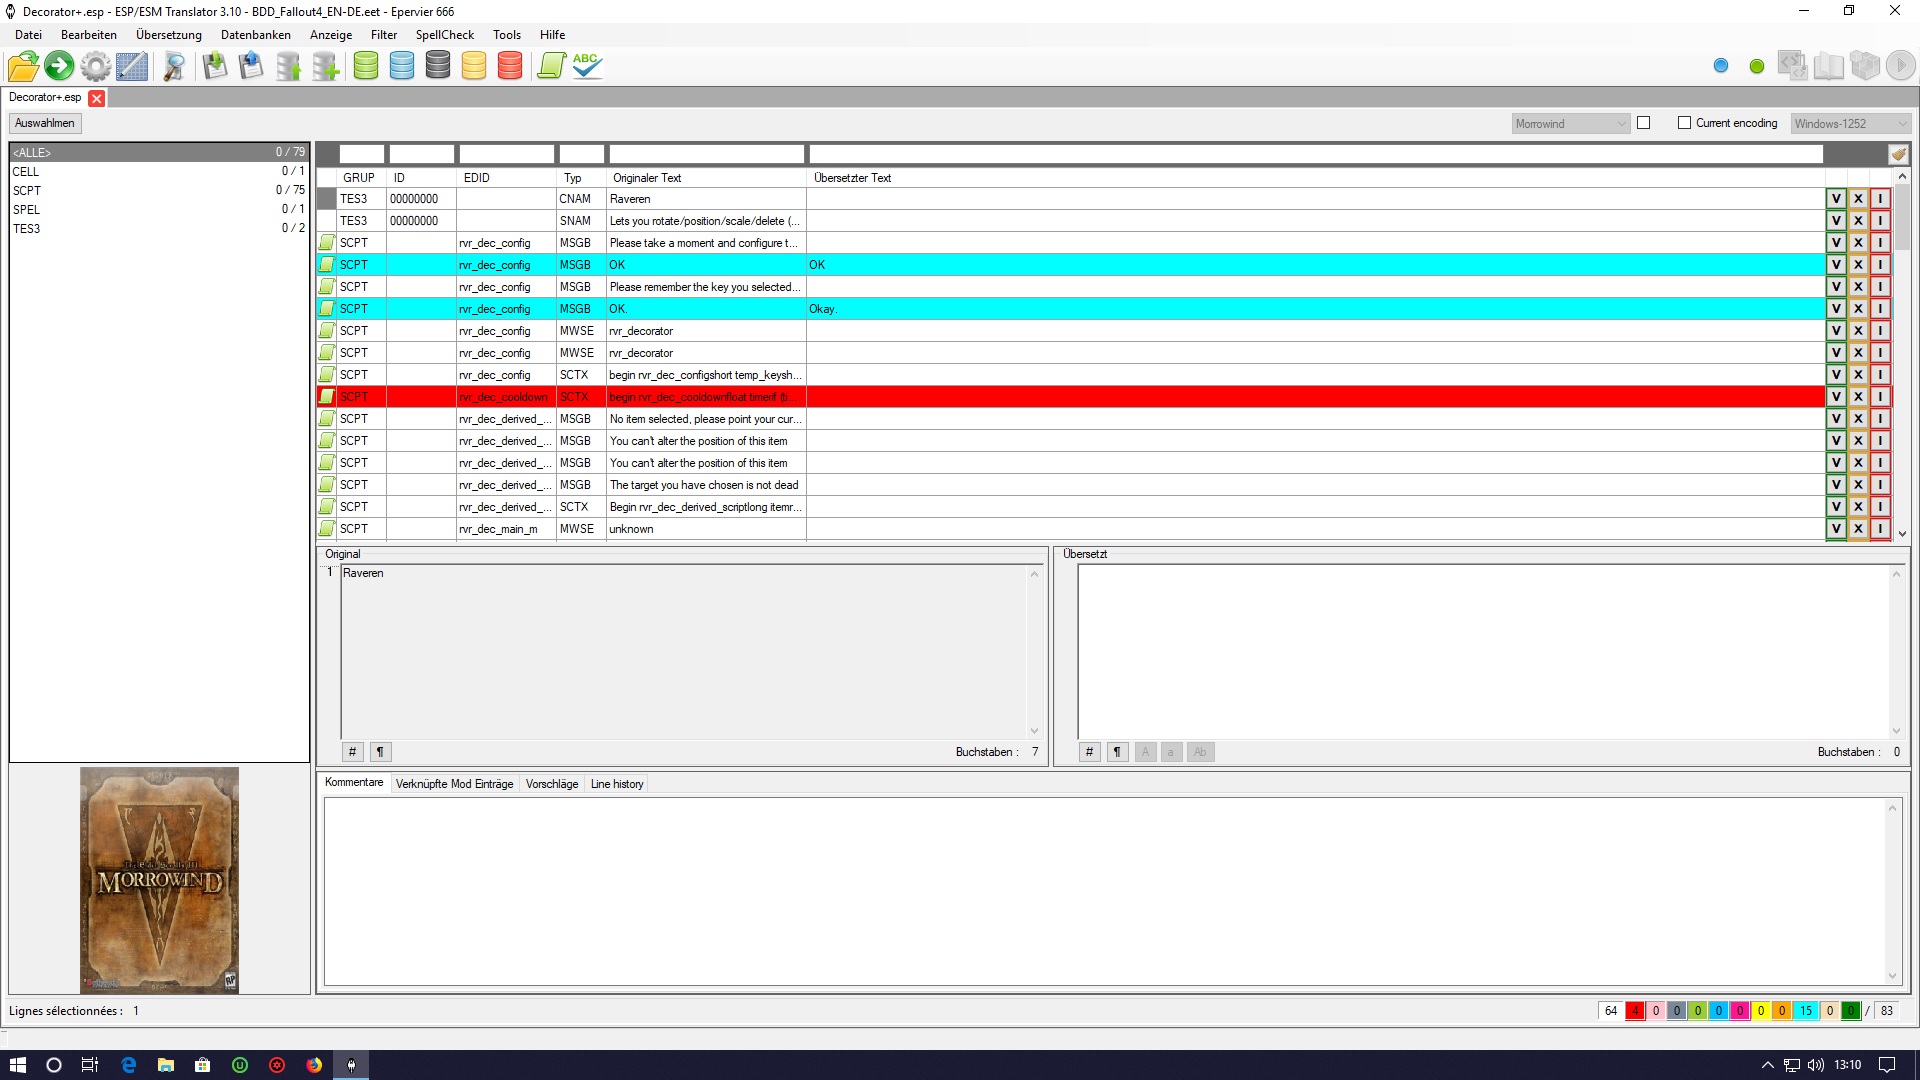
Task: Switch to the Vorschläge tab
Action: (x=551, y=784)
